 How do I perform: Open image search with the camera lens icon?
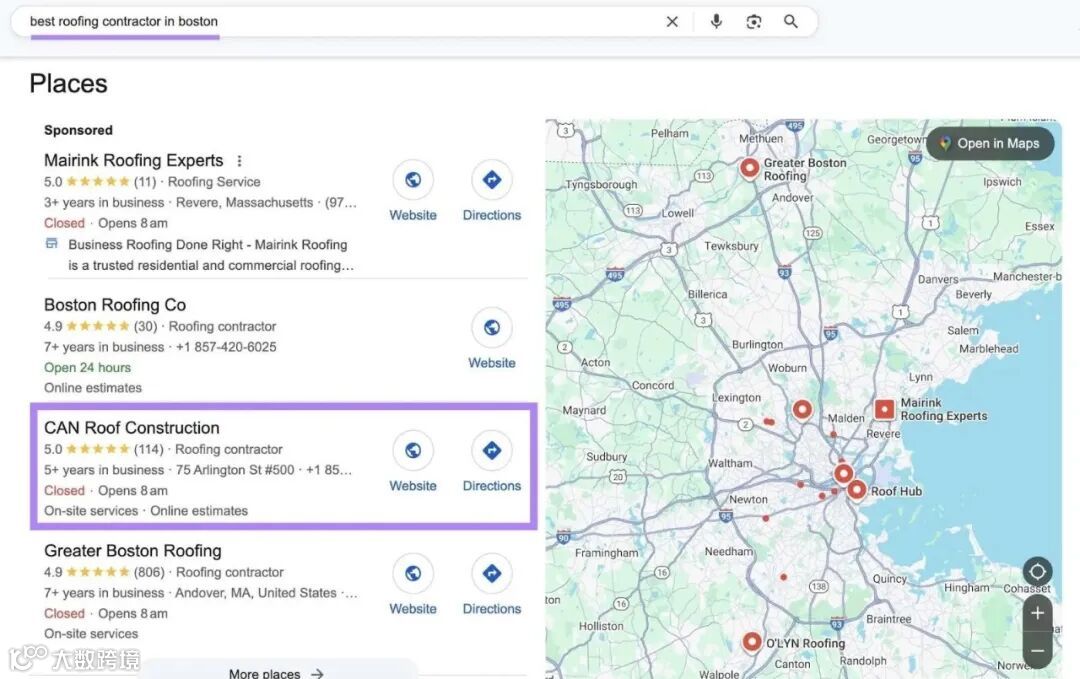point(754,22)
